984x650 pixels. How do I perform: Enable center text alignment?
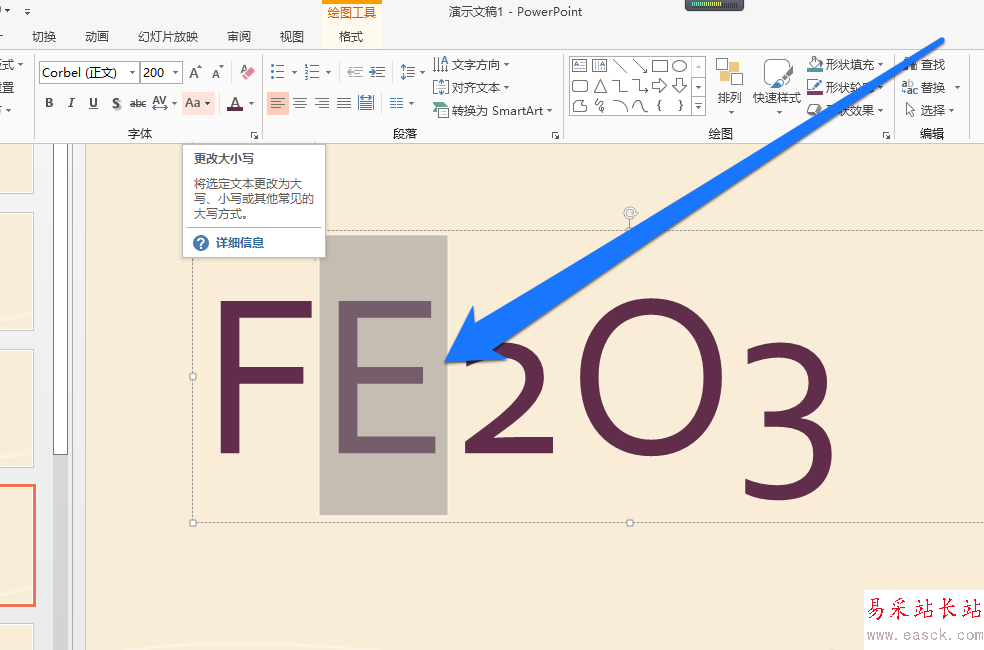click(x=300, y=103)
